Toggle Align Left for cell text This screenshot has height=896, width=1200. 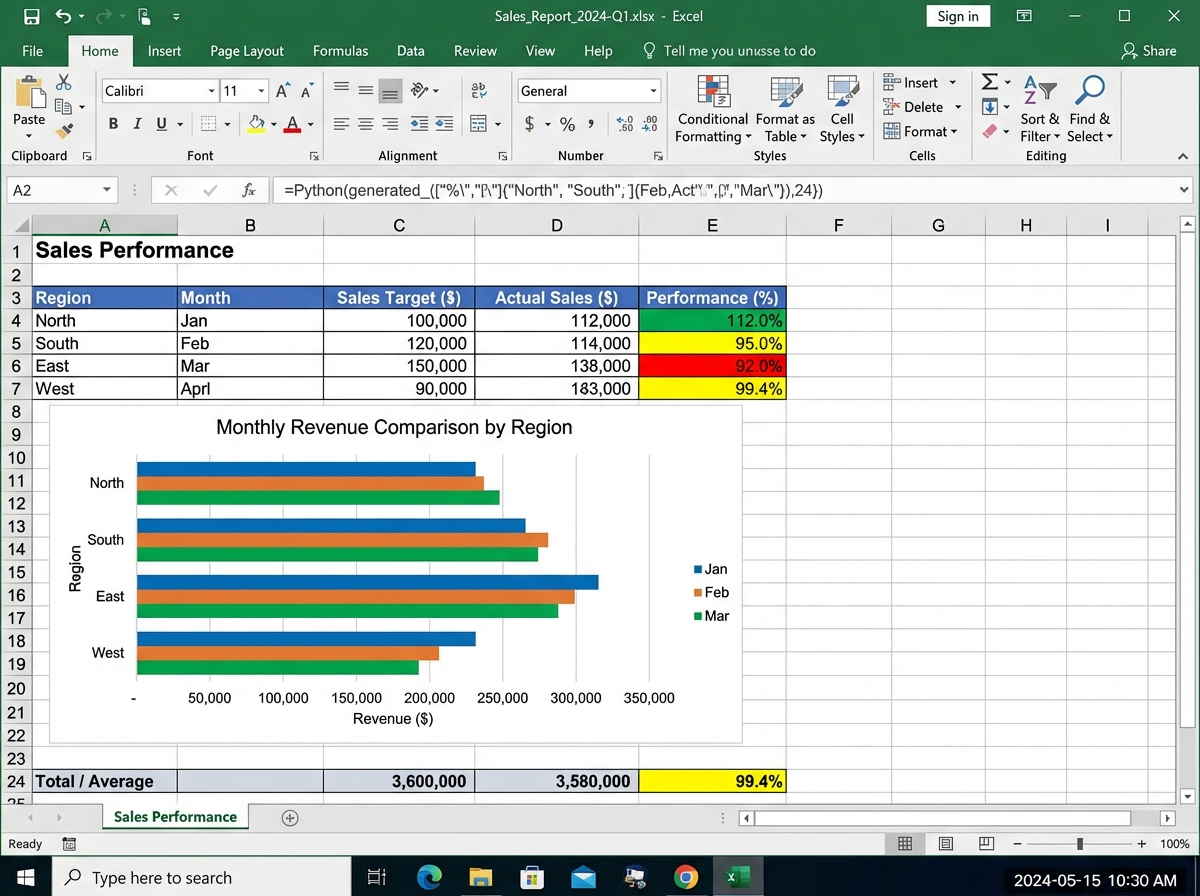click(341, 124)
